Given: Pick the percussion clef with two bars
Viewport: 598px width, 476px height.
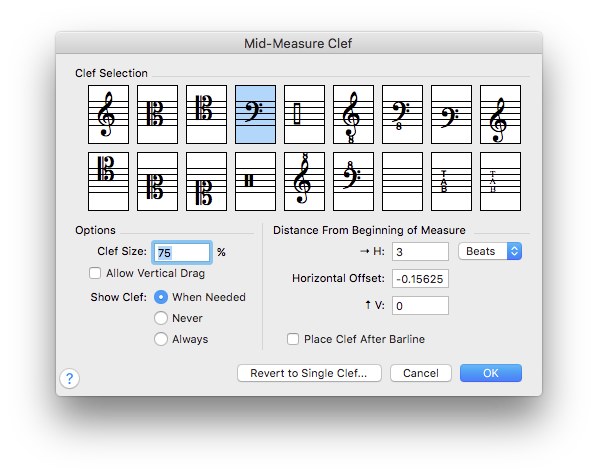Looking at the screenshot, I should pyautogui.click(x=256, y=181).
